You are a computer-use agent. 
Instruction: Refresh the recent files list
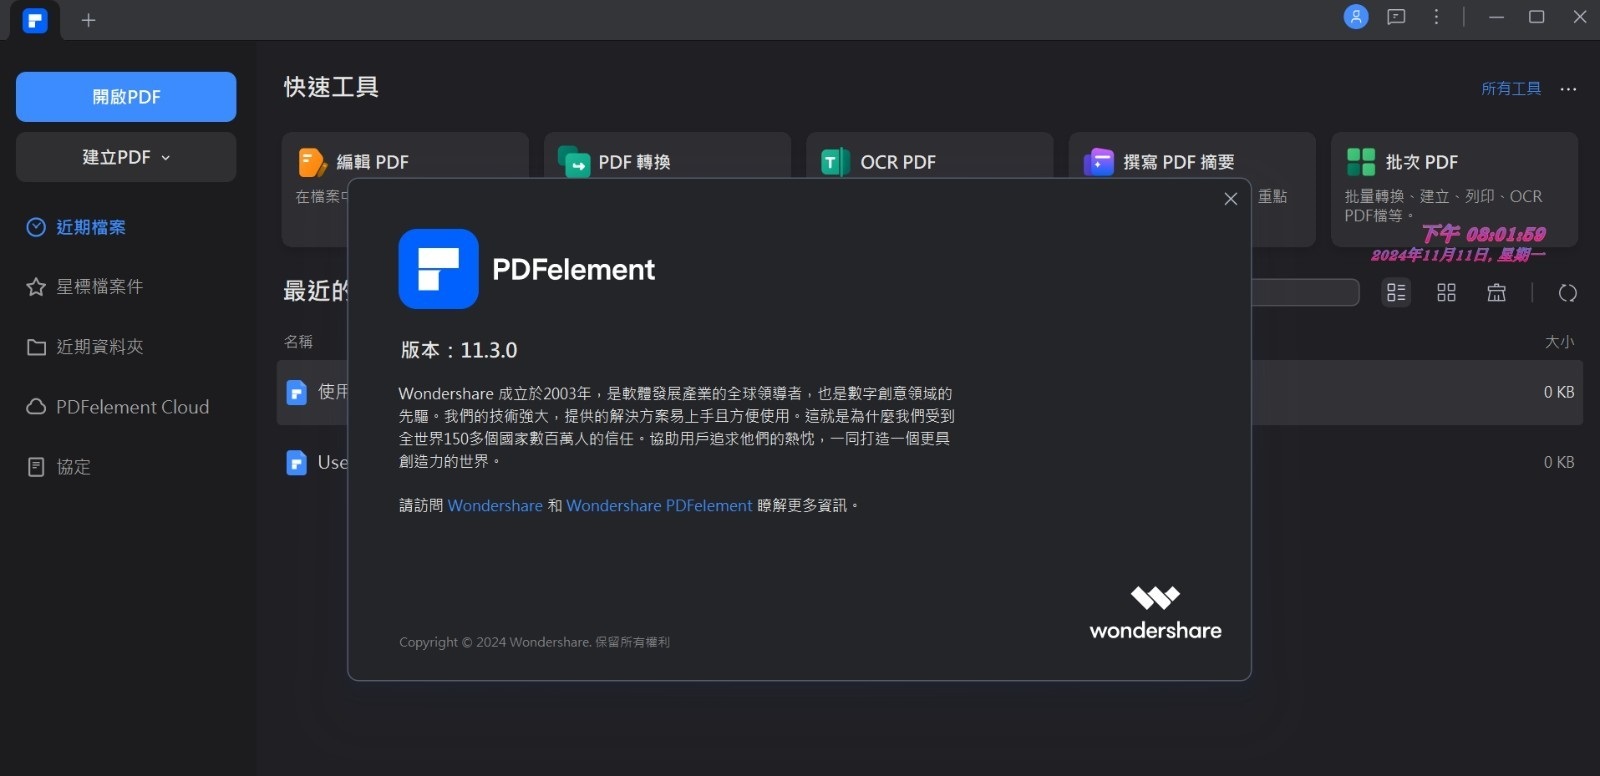pyautogui.click(x=1568, y=293)
